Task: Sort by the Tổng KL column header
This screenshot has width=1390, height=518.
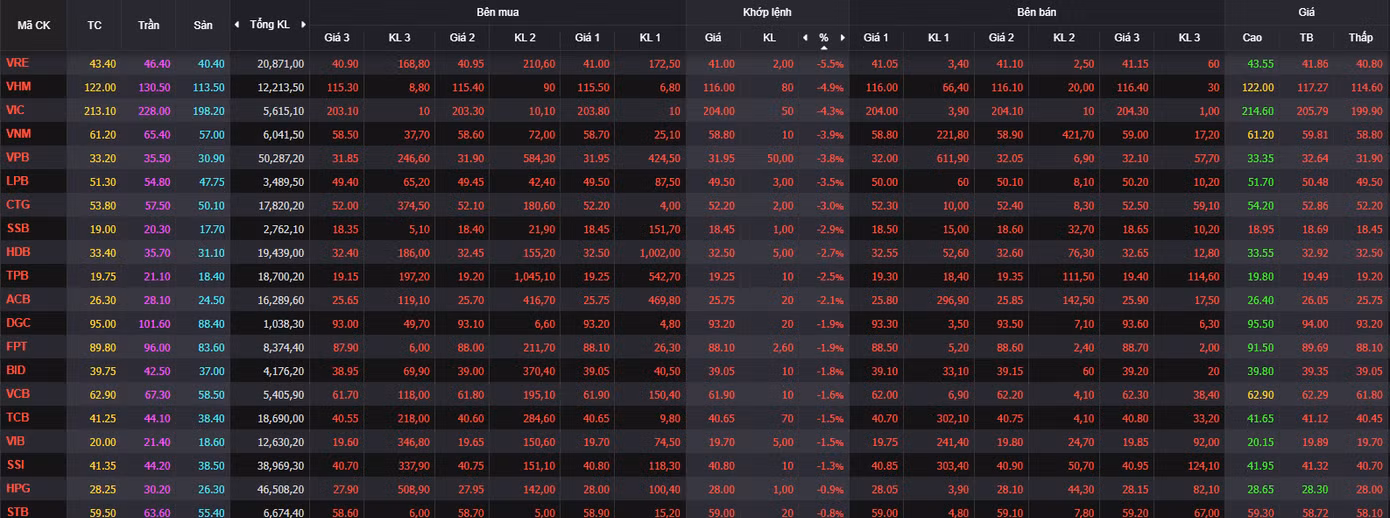Action: 270,24
